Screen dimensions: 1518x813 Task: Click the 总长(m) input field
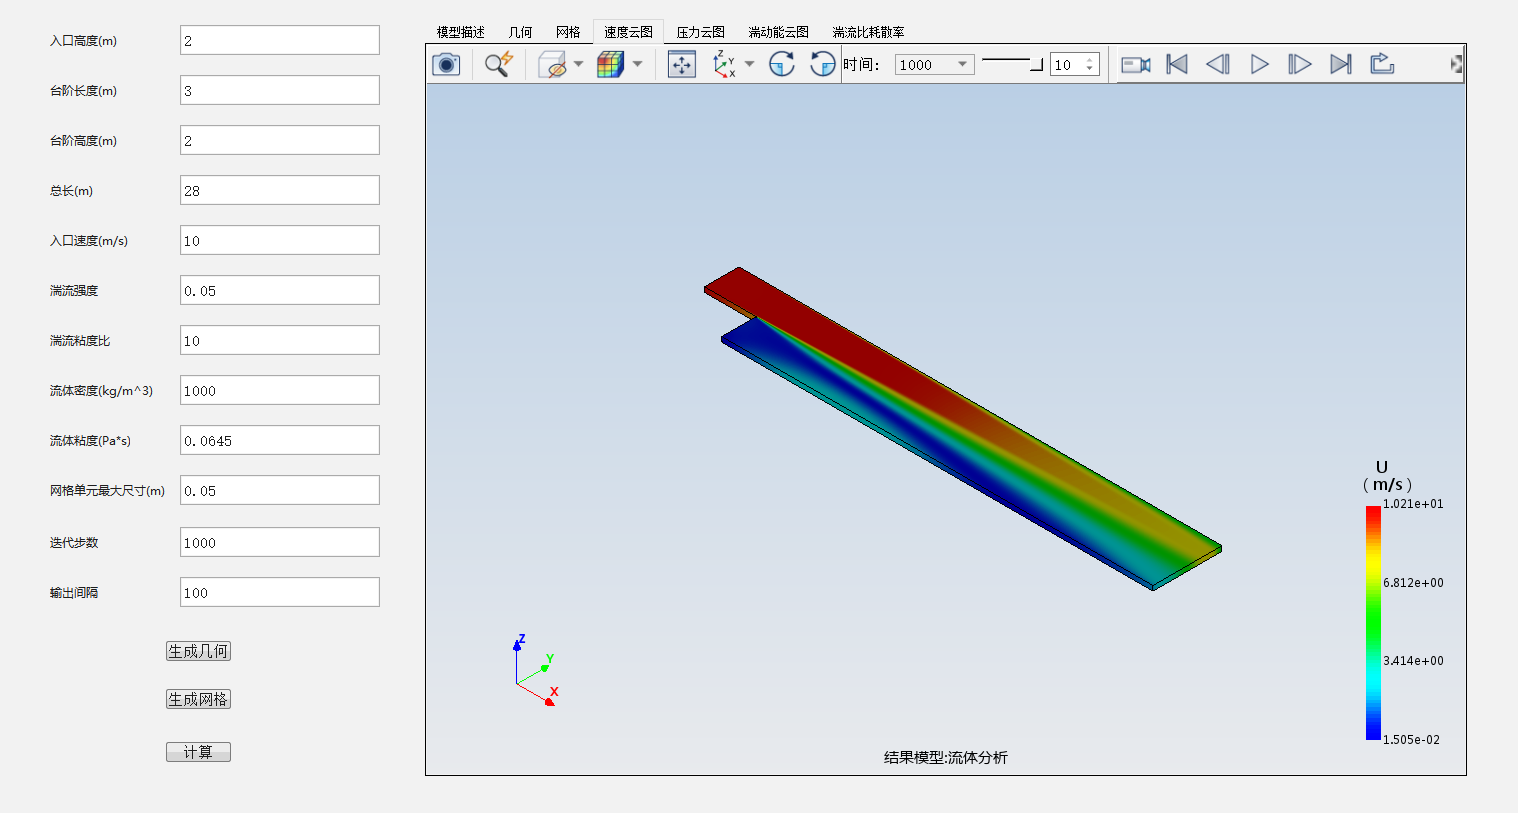[280, 190]
